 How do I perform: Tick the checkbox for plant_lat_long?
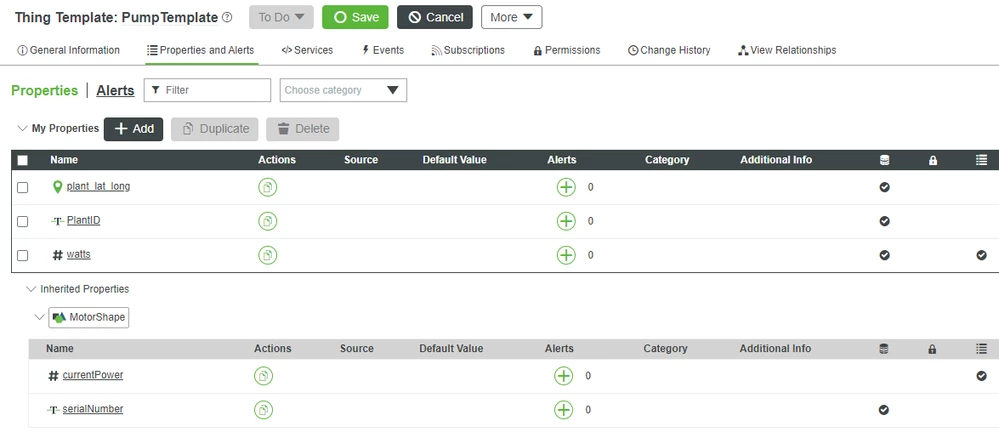coord(22,187)
